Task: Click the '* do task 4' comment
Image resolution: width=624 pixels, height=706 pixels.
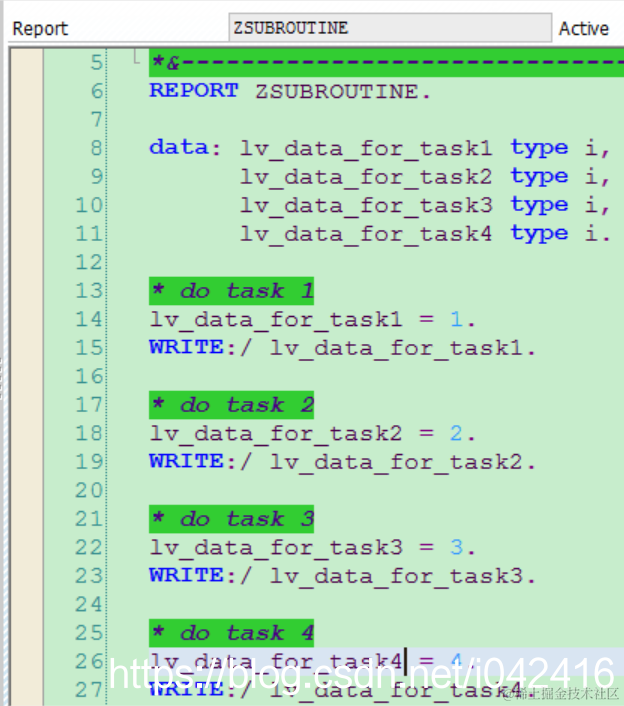Action: tap(231, 633)
